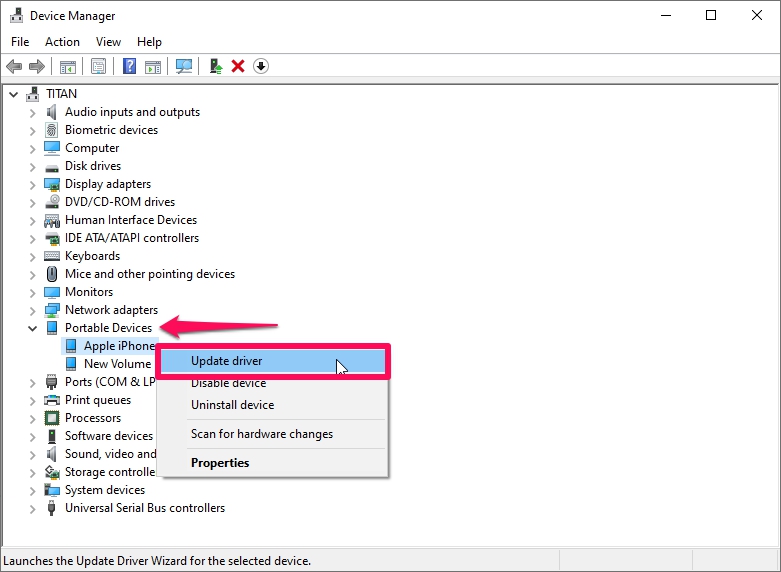Toggle the action pane toolbar icon
781x572 pixels.
click(x=153, y=66)
